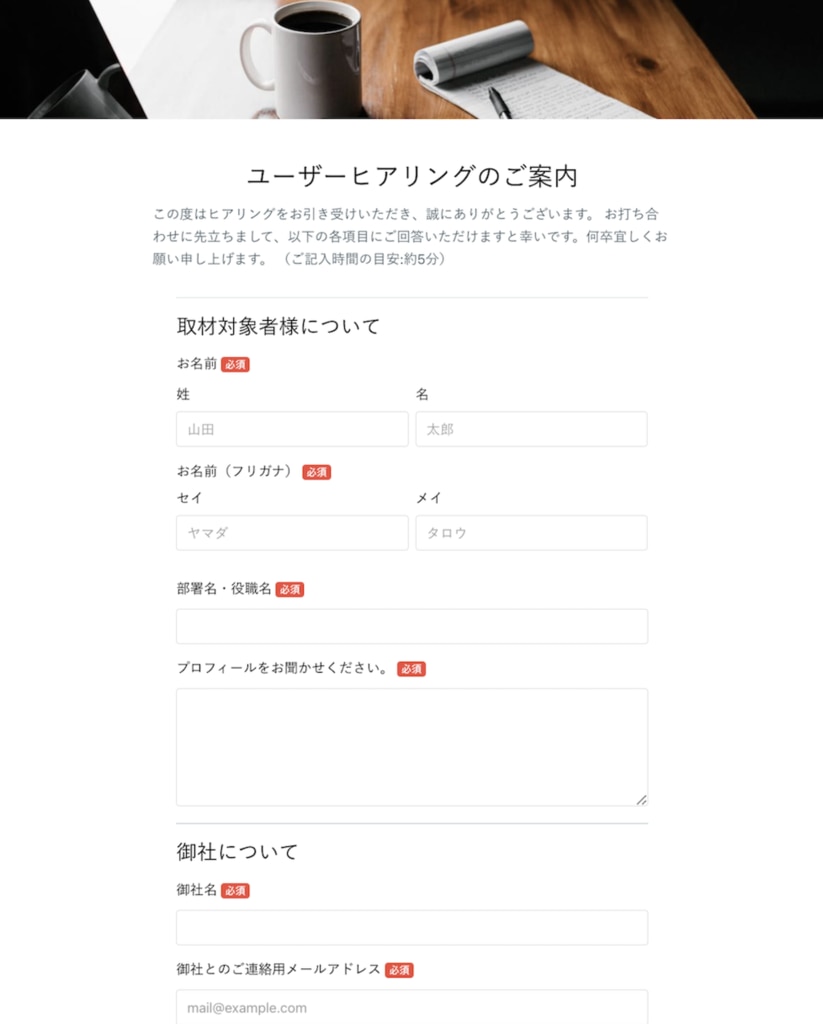Click the 必須 badge next to お名前

point(235,364)
